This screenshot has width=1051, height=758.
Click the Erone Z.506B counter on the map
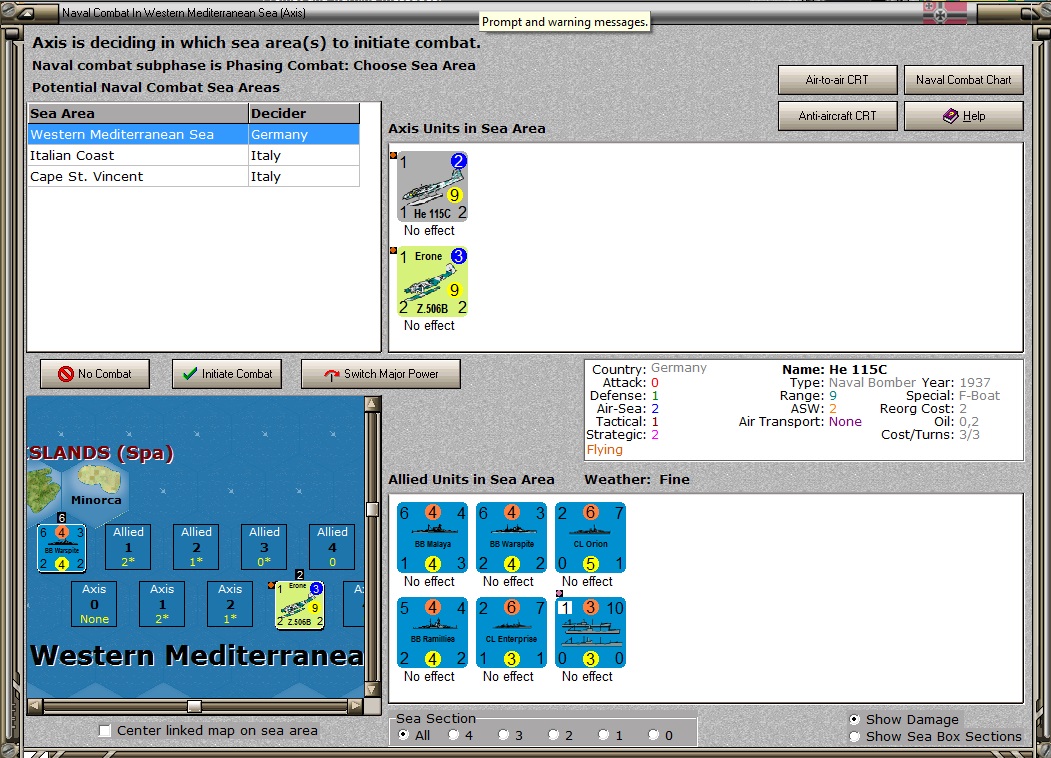(x=300, y=605)
